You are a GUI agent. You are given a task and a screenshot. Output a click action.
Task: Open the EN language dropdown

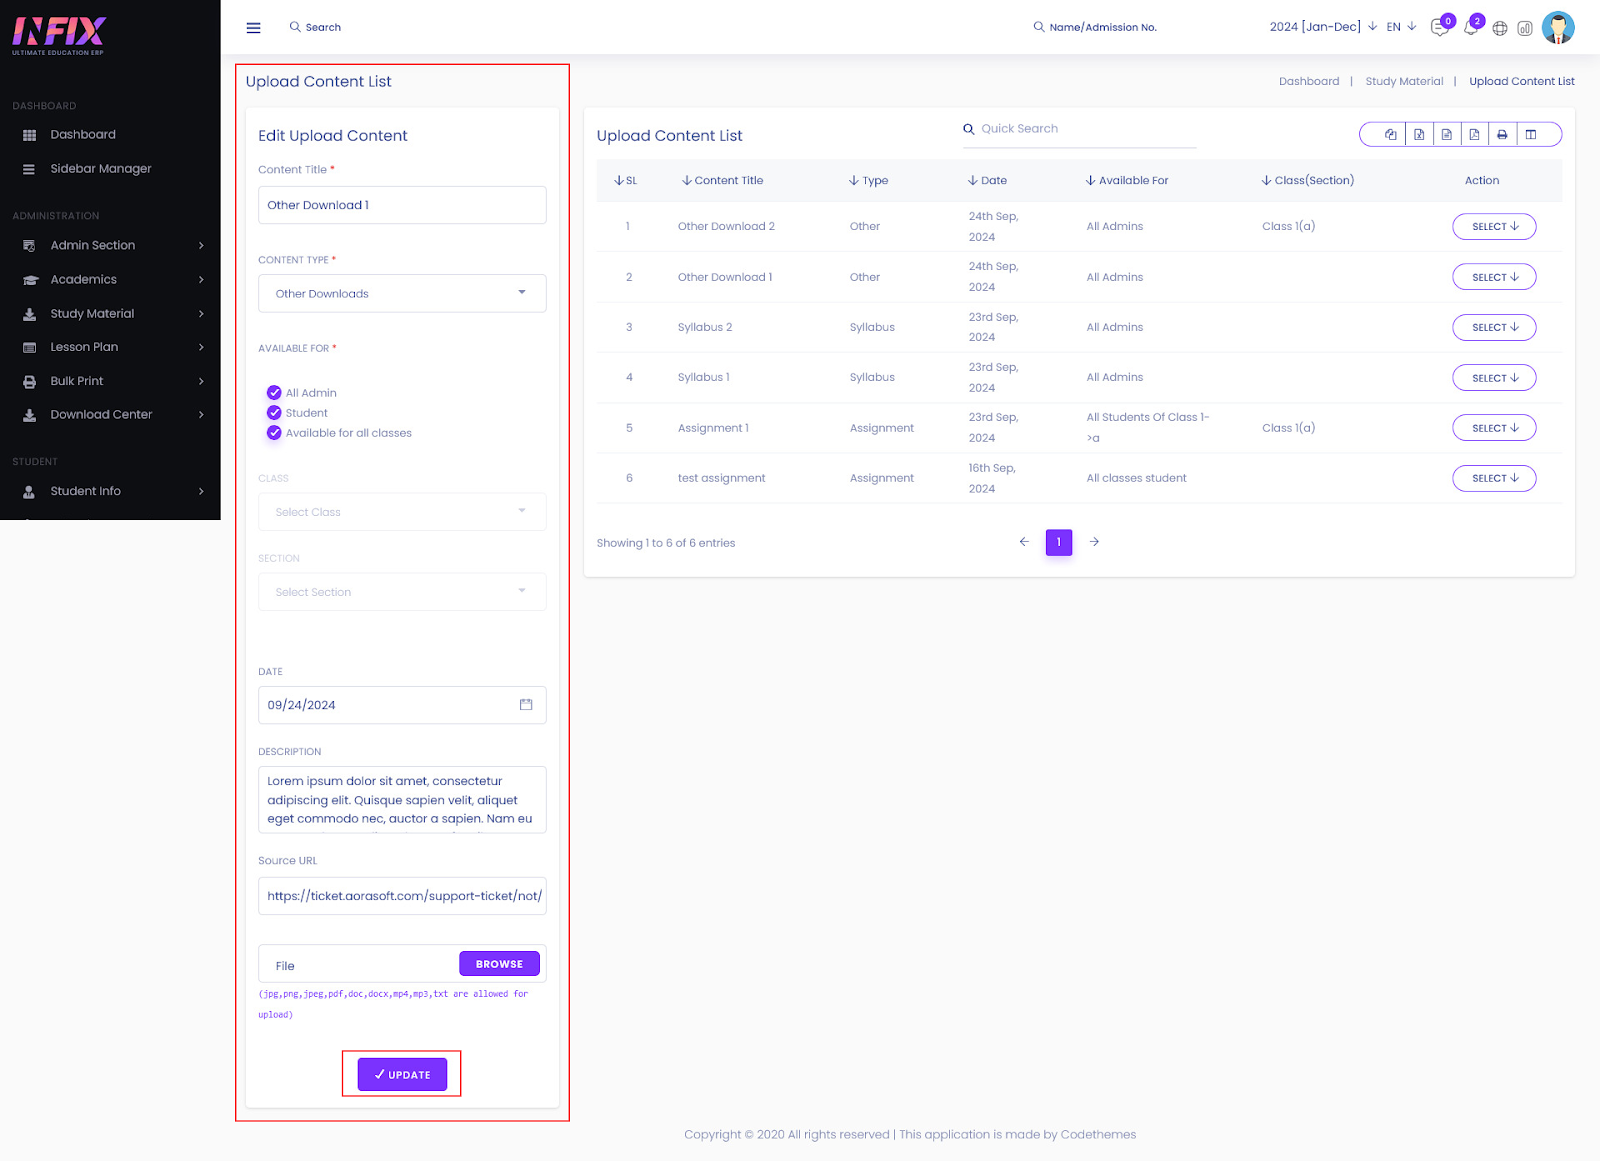[1401, 27]
